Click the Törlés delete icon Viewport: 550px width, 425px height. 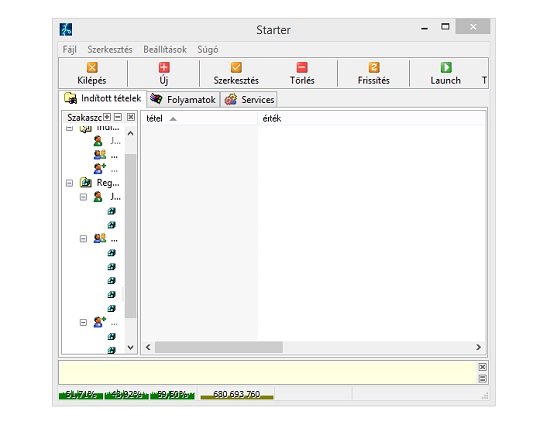pos(302,67)
